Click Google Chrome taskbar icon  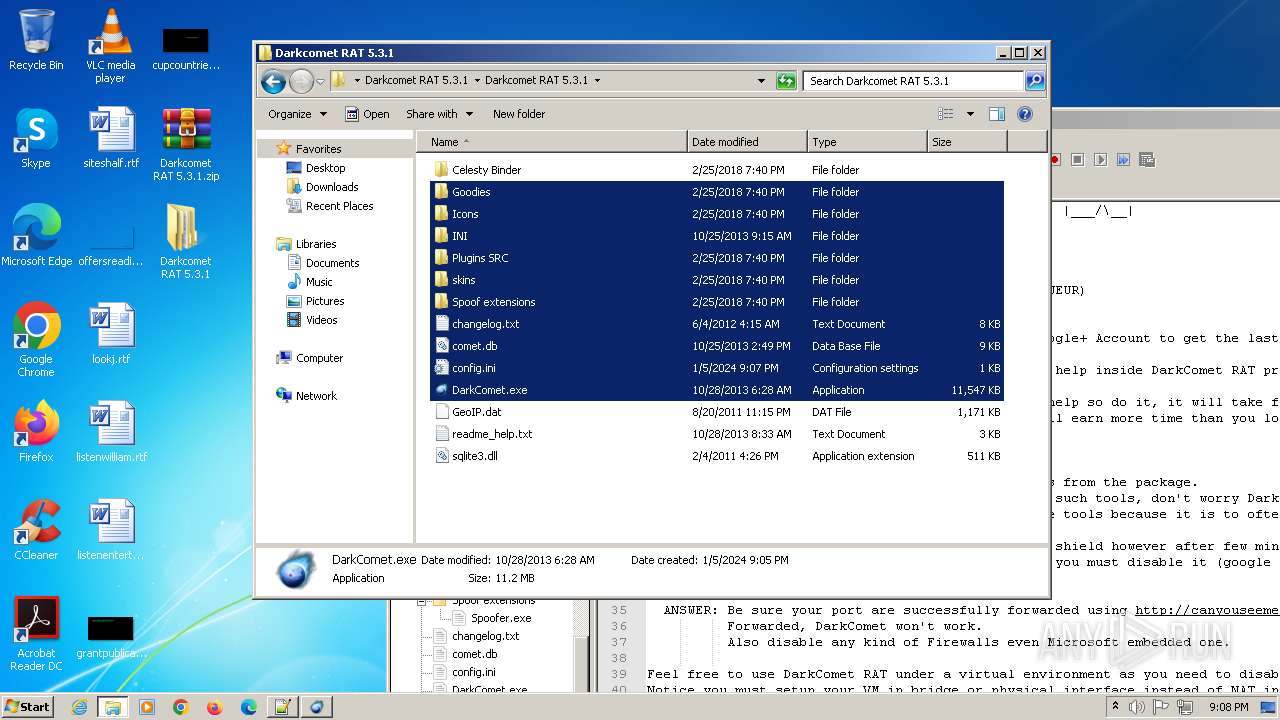pos(180,707)
